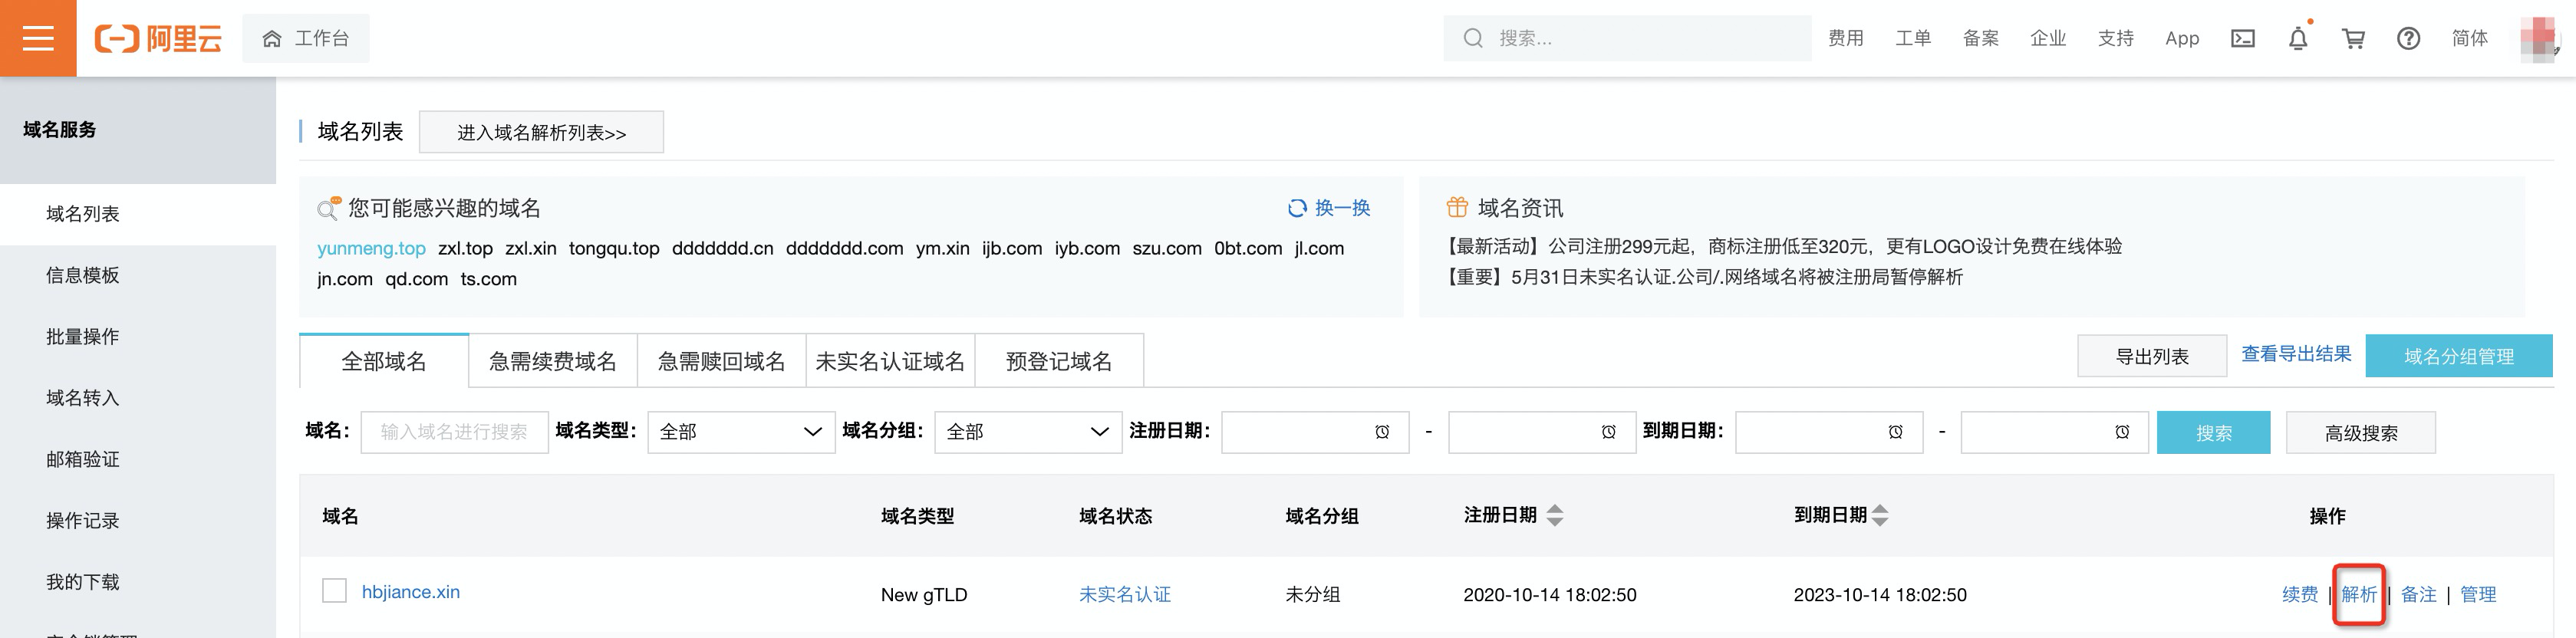Switch to 未实名认证域名 tab
The height and width of the screenshot is (638, 2576).
point(890,361)
